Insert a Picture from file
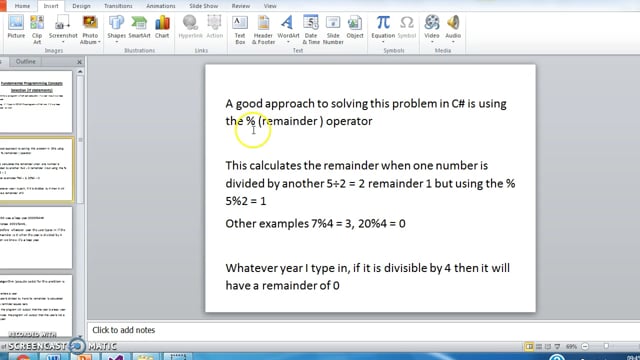 (16, 28)
